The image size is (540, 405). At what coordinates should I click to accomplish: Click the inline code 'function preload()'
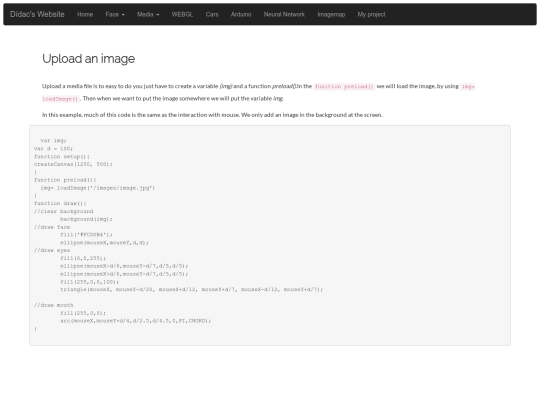click(344, 86)
